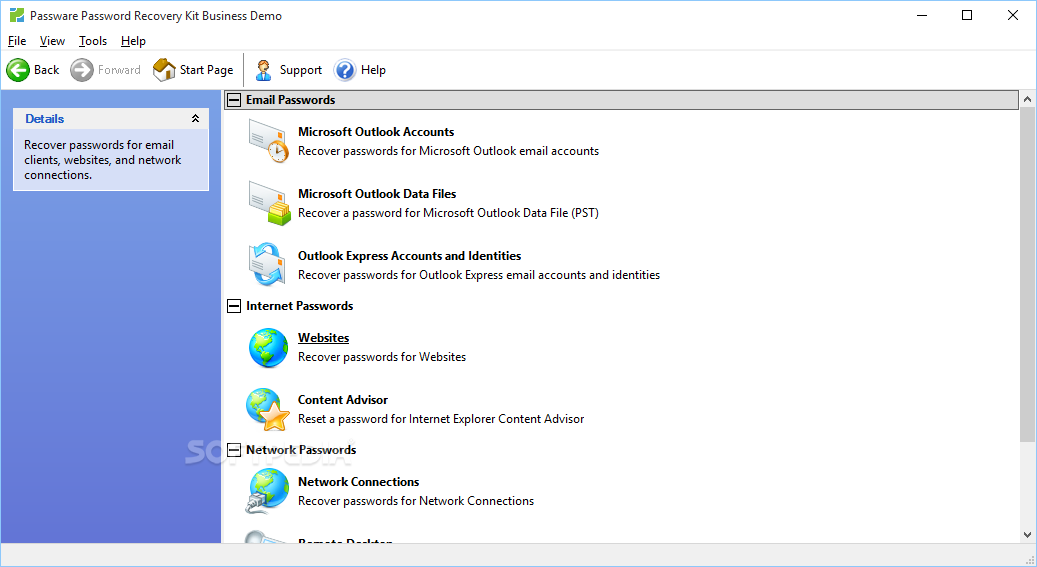
Task: Collapse the Details panel chevron
Action: 195,118
